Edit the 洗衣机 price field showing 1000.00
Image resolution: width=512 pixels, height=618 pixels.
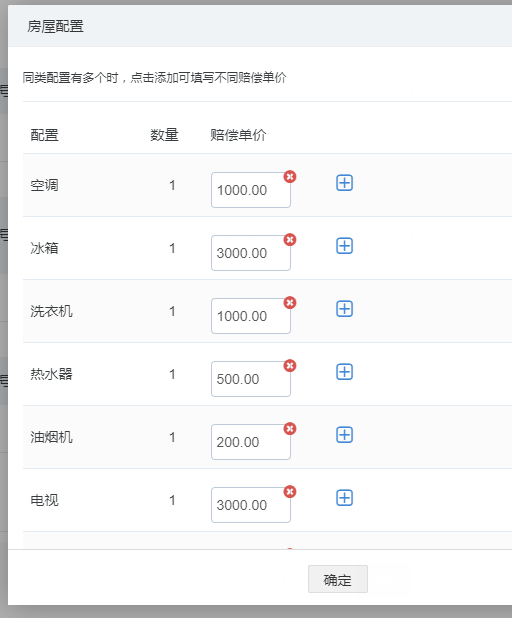pyautogui.click(x=251, y=316)
